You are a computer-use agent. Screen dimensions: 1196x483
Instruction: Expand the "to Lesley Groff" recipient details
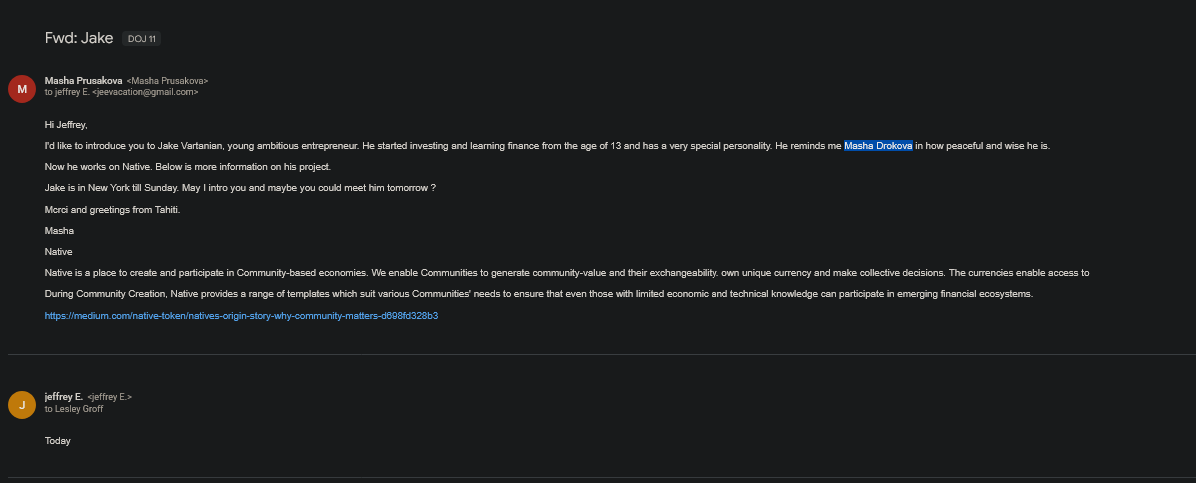click(74, 408)
